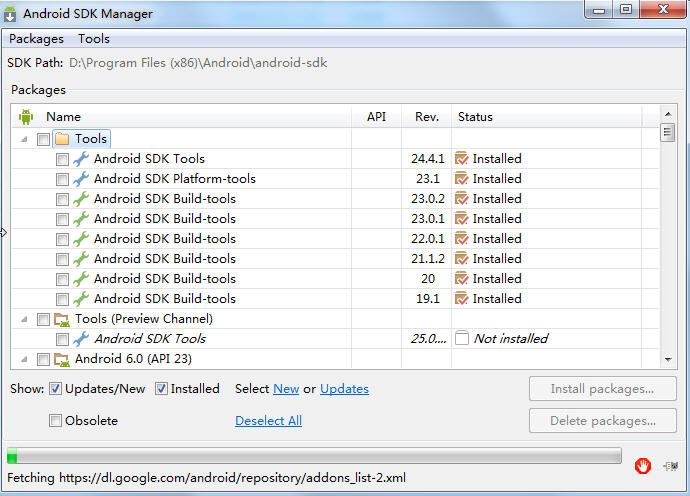This screenshot has width=690, height=496.
Task: Toggle the Installed show filter
Action: [x=161, y=389]
